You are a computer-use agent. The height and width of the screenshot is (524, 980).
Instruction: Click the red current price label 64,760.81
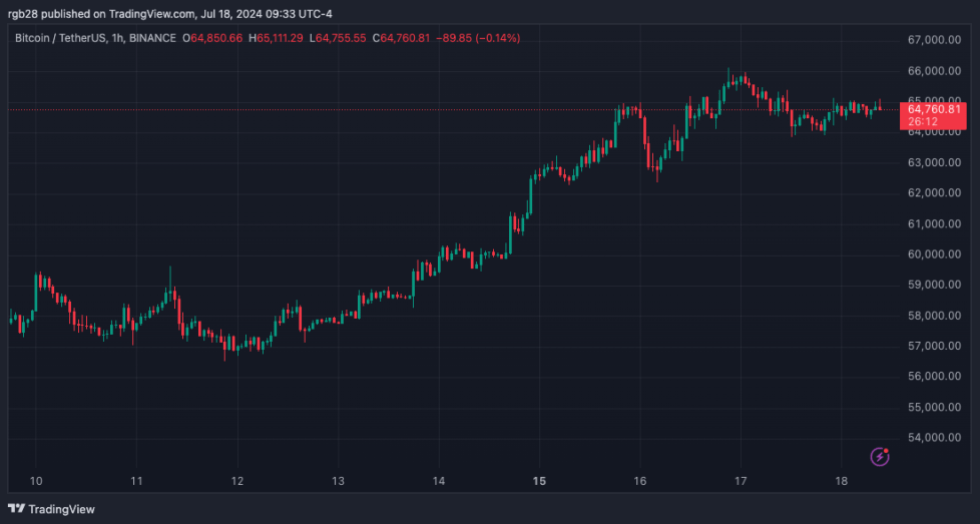click(x=934, y=109)
